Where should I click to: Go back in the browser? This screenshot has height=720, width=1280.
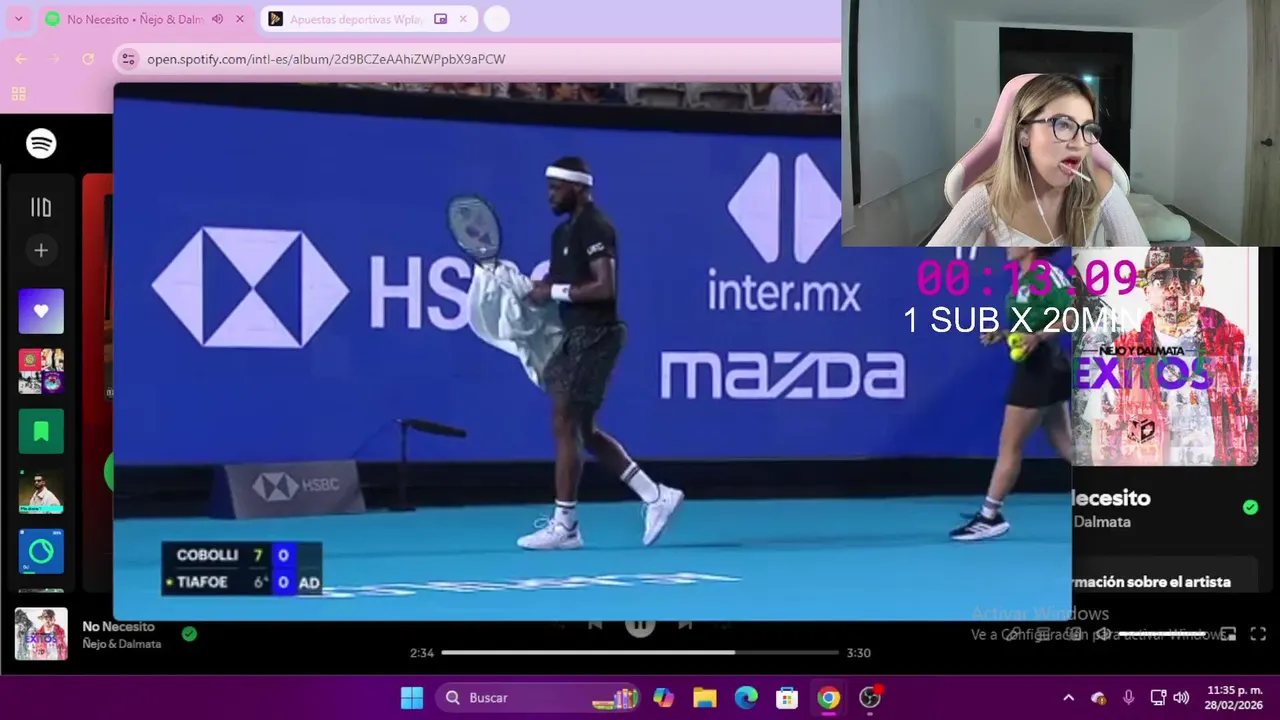pyautogui.click(x=21, y=59)
